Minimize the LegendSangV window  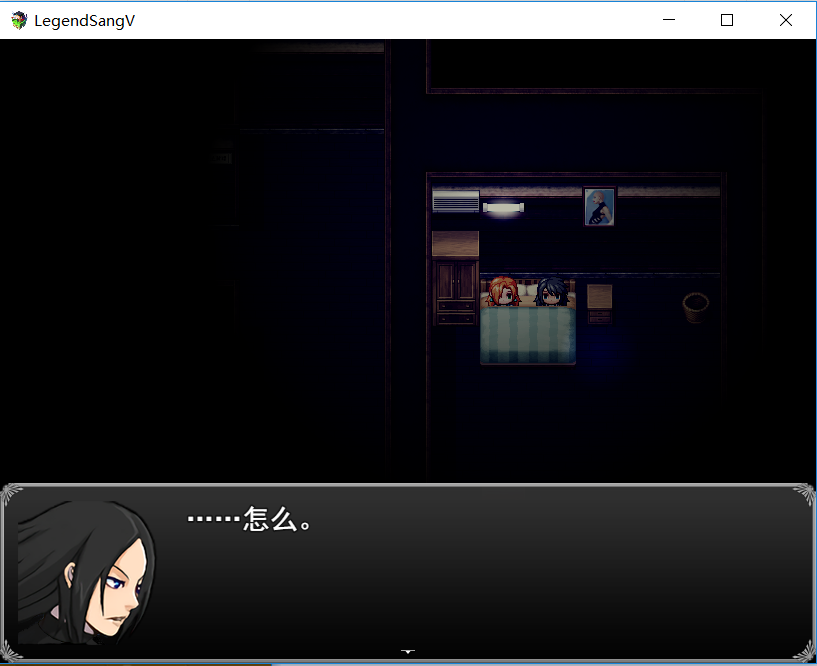[669, 20]
